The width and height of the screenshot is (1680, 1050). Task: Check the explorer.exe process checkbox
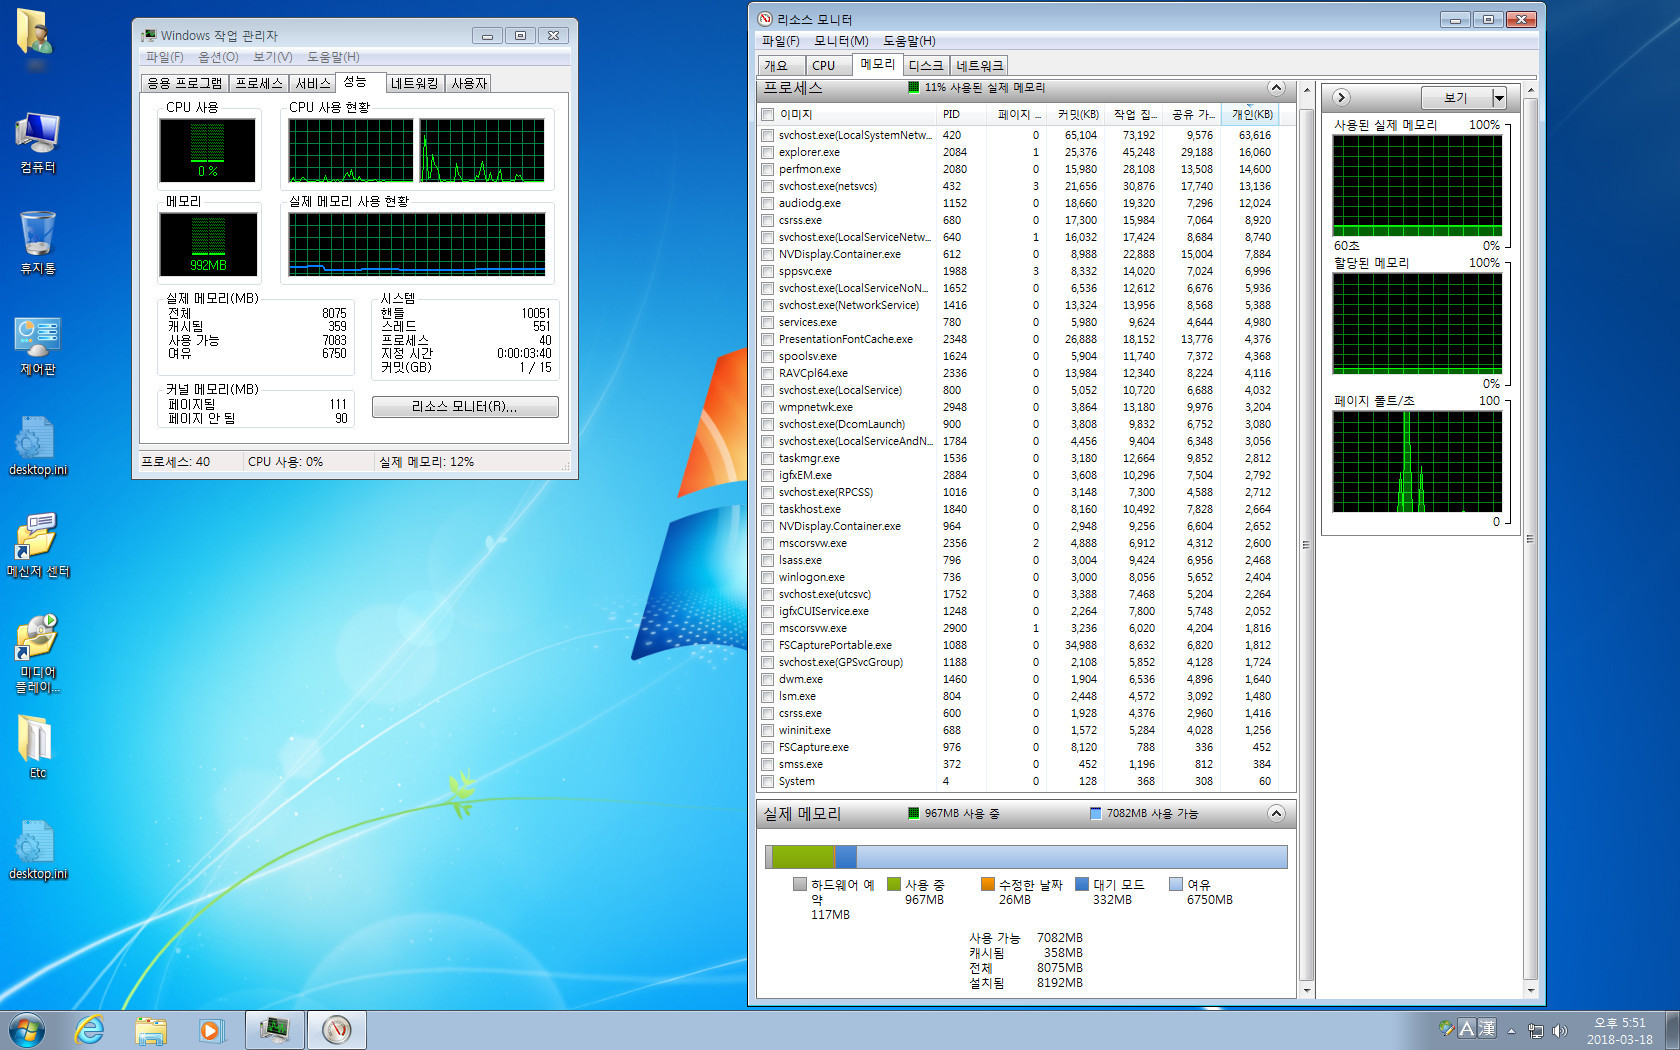click(768, 152)
